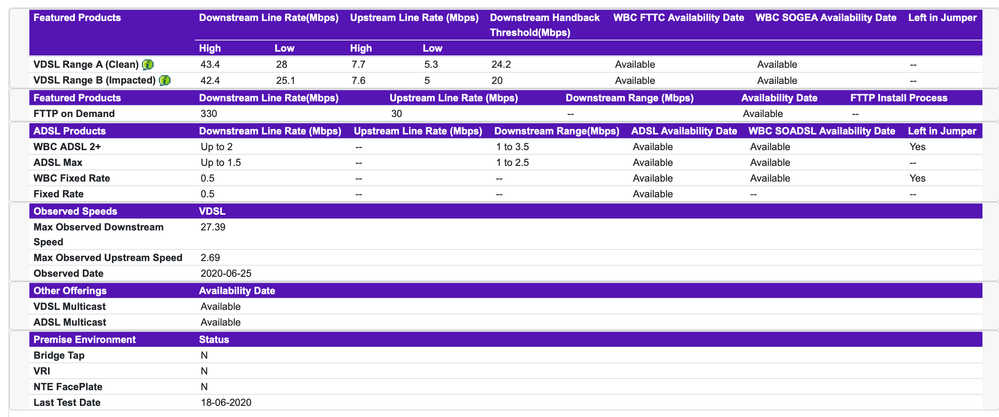The width and height of the screenshot is (999, 417).
Task: Select the WBC SOGEA Availability Date column header
Action: (x=825, y=18)
